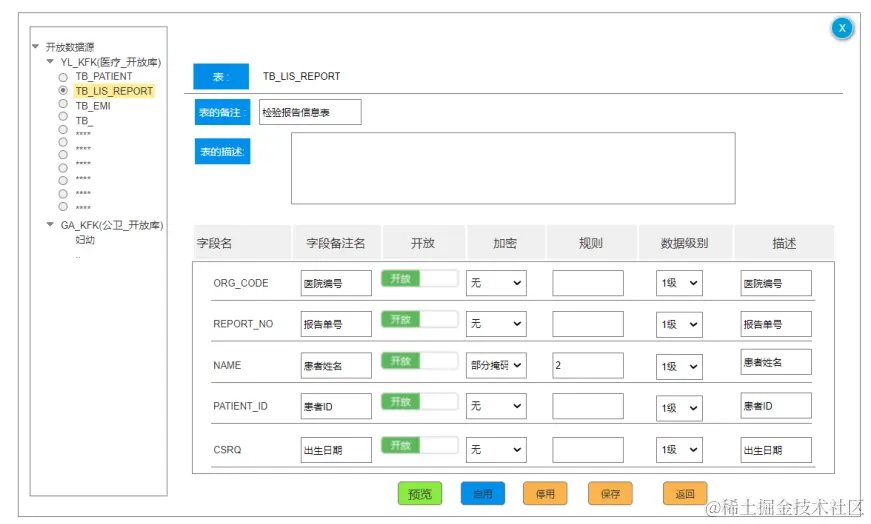Click the green 预览 button
The width and height of the screenshot is (871, 524).
click(420, 493)
